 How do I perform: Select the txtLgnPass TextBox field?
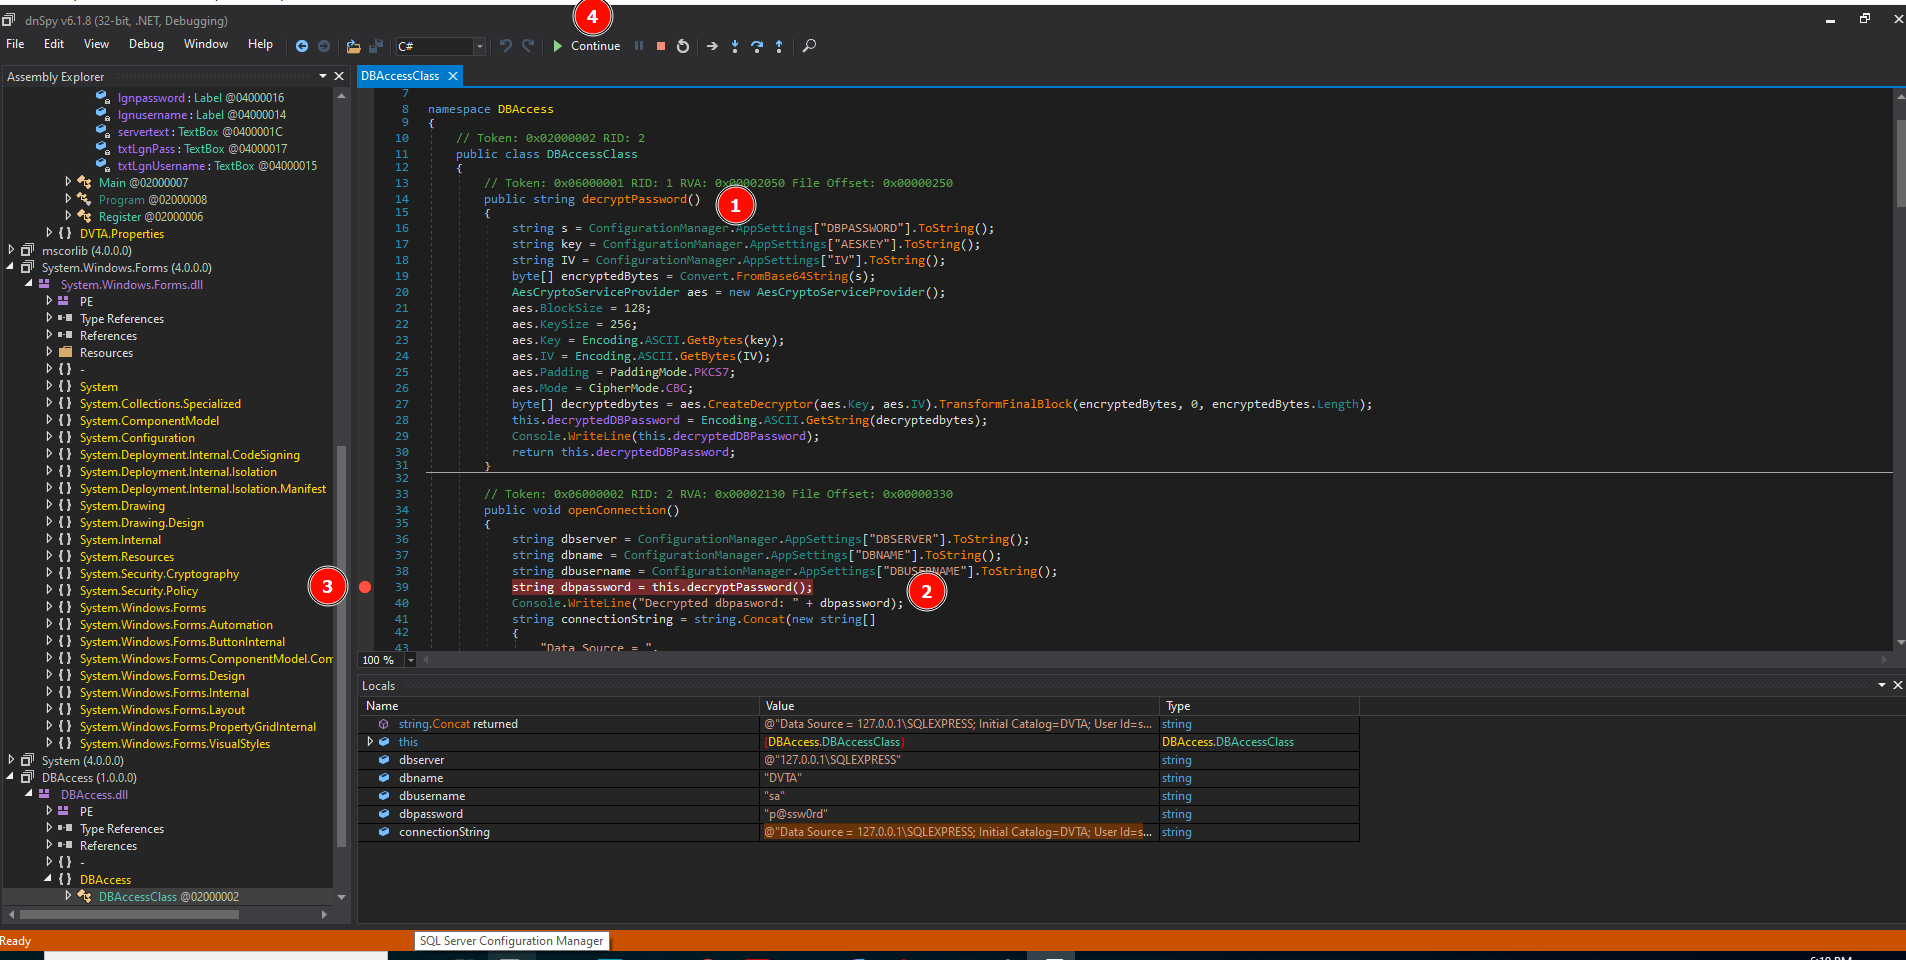click(202, 149)
